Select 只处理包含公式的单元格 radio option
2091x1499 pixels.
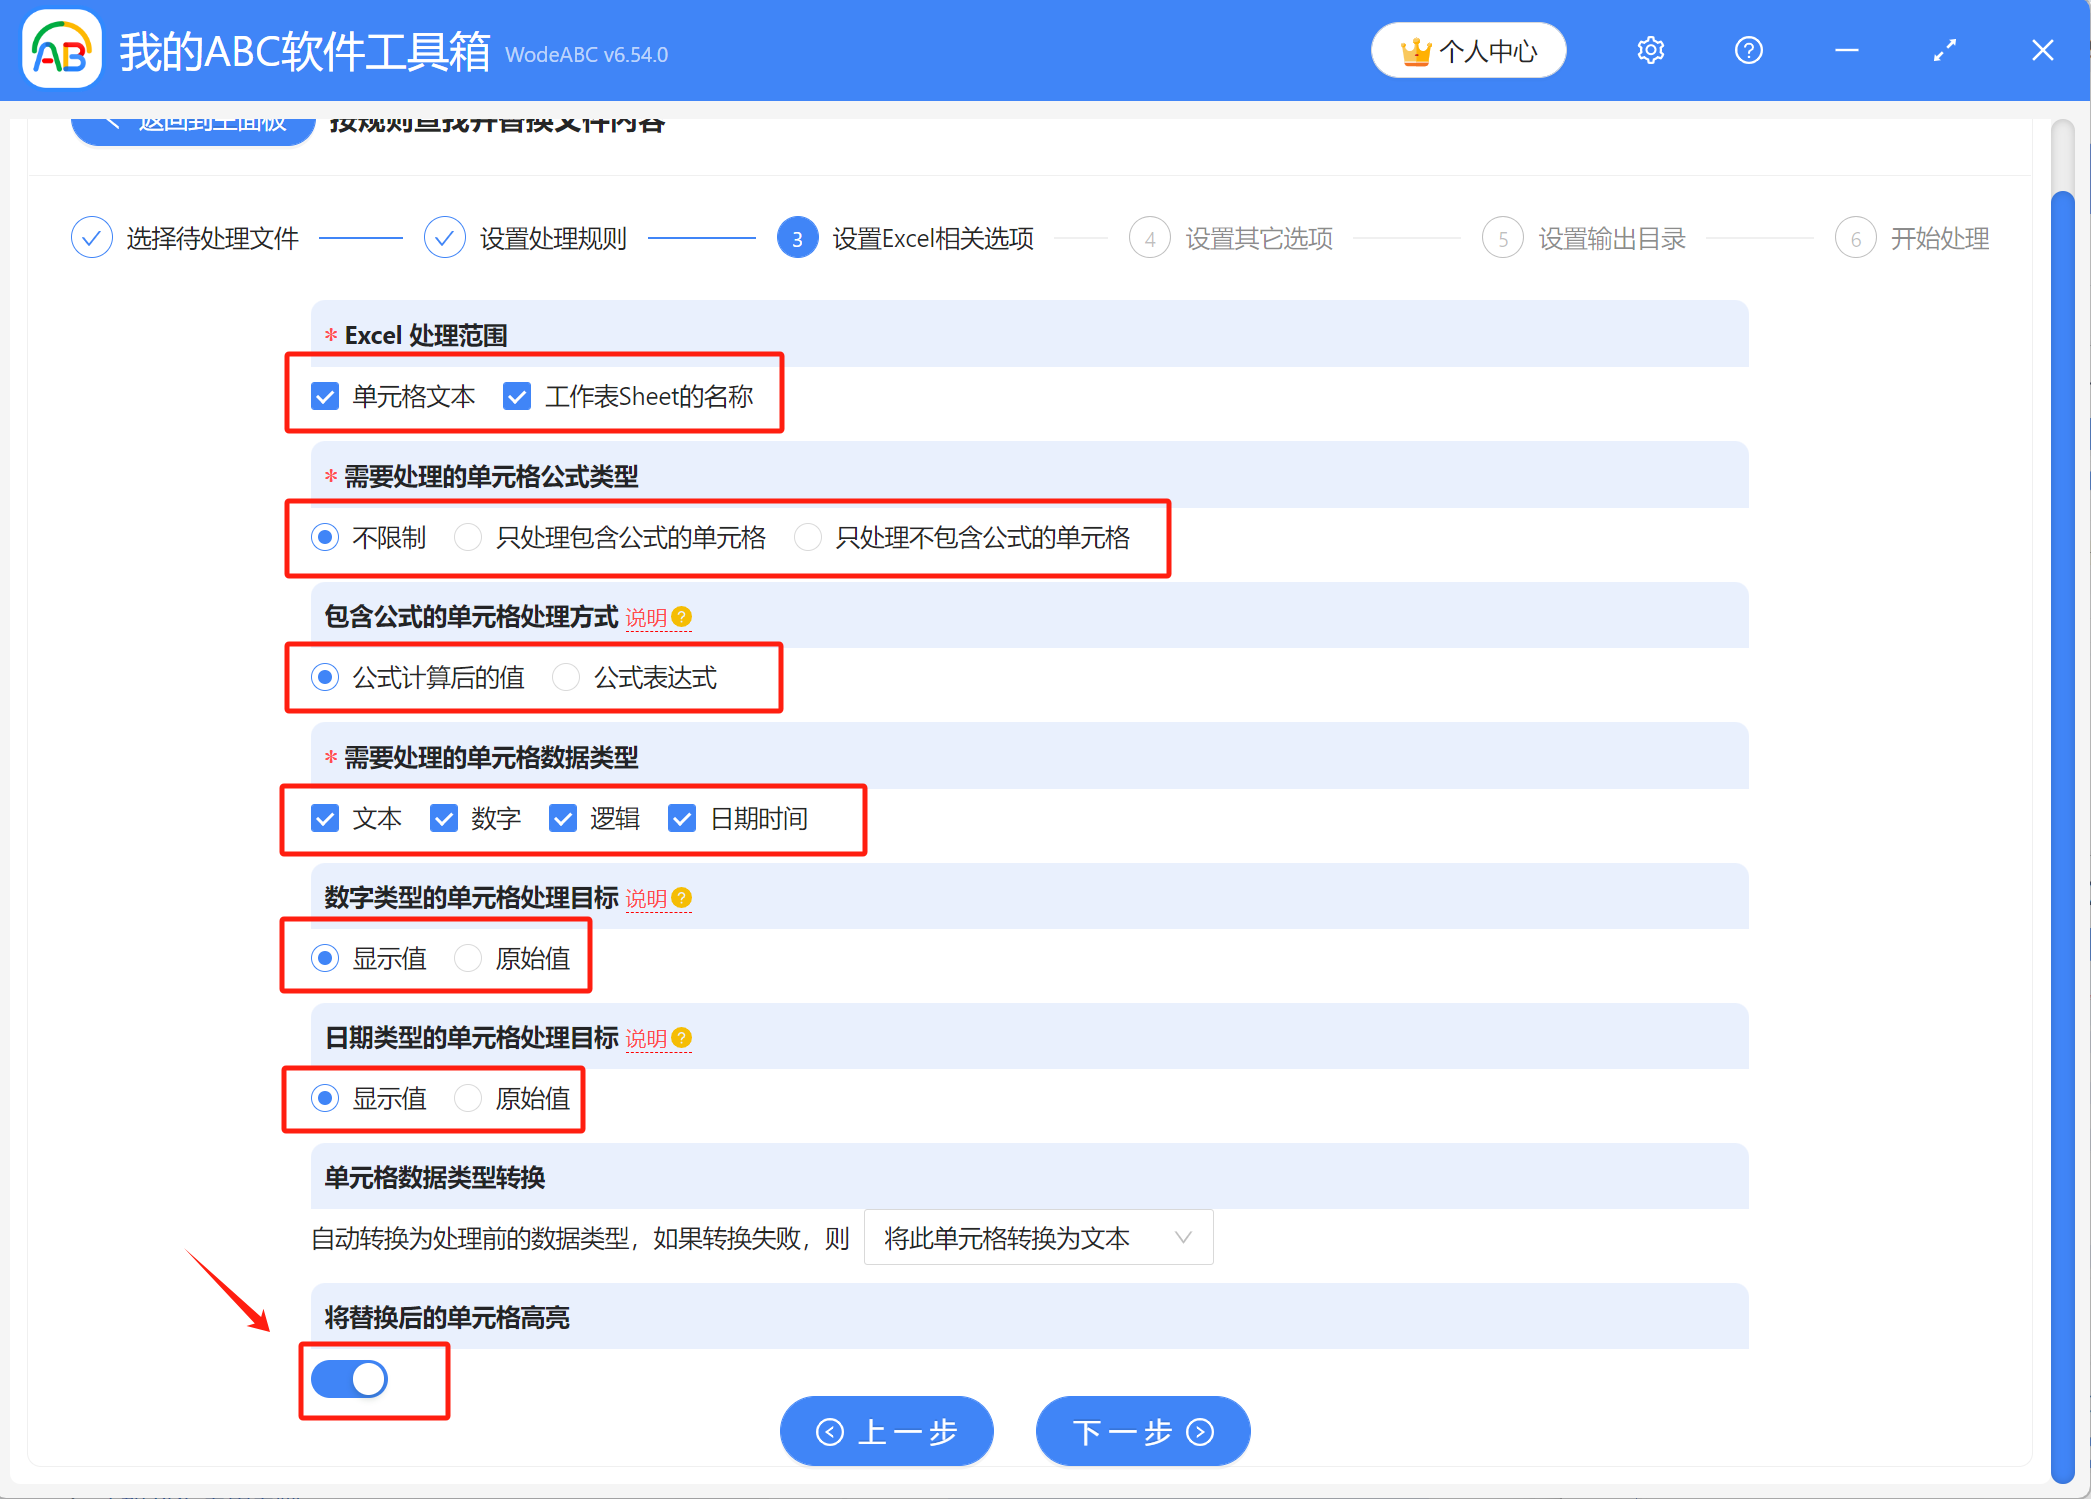(x=467, y=538)
